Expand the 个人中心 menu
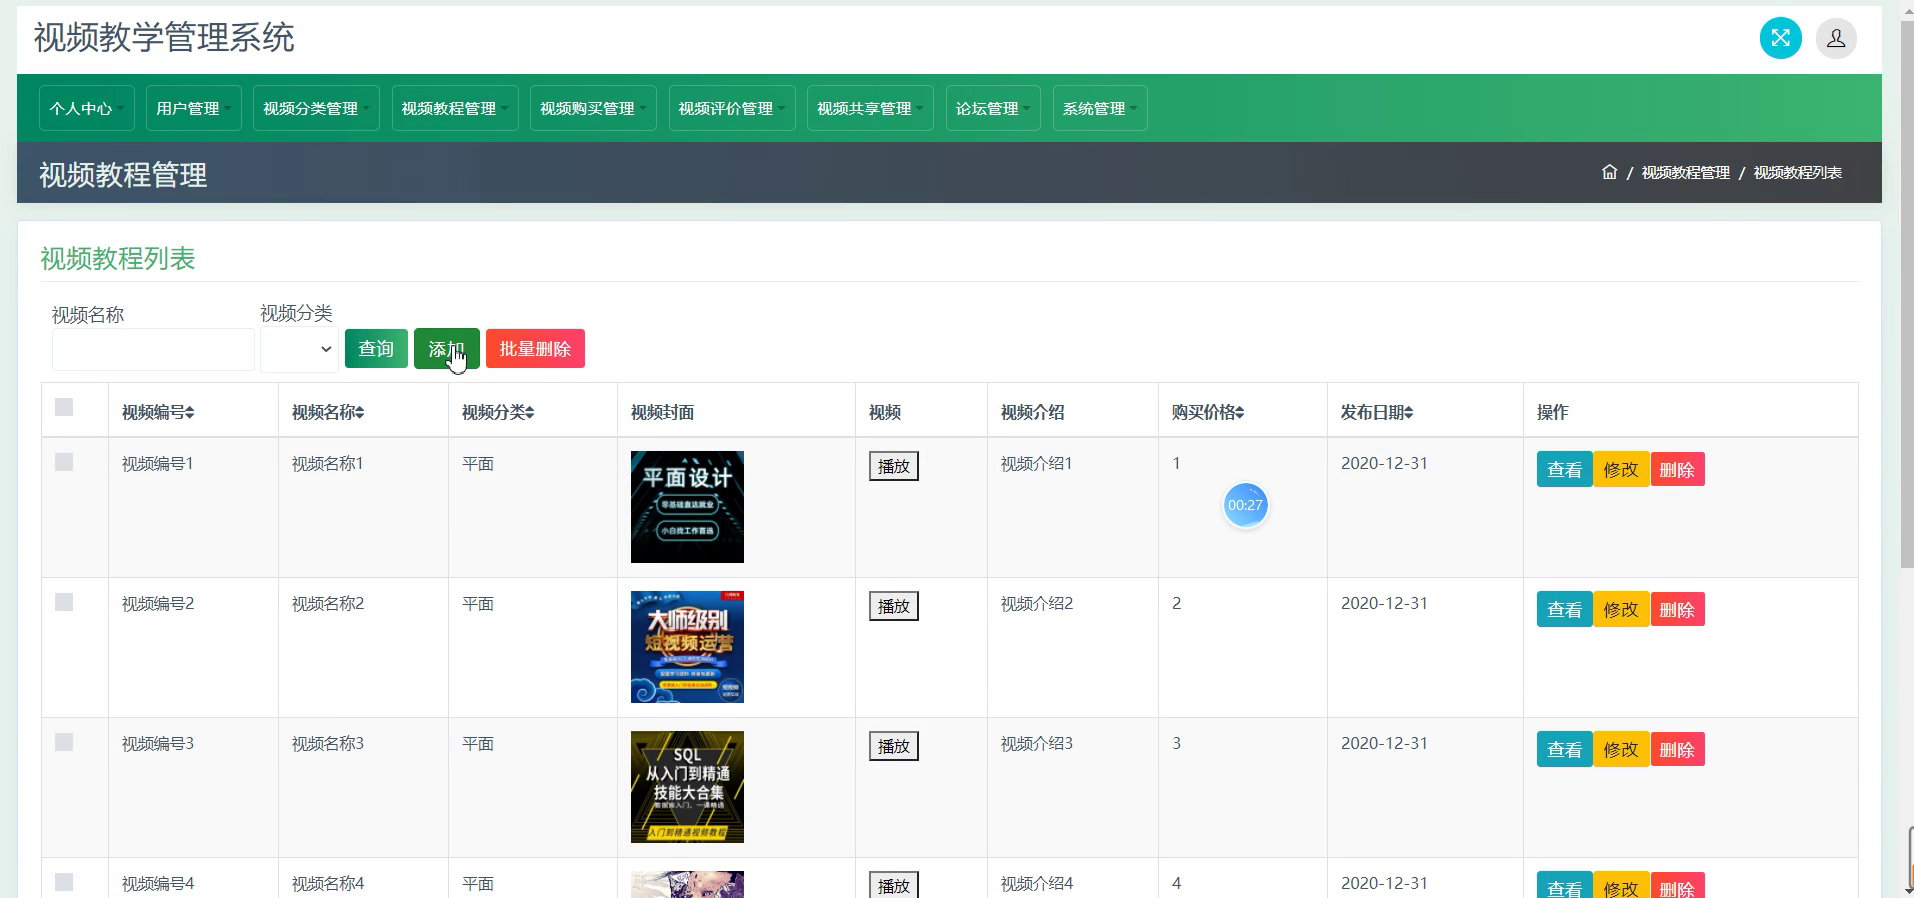1914x898 pixels. click(x=87, y=108)
